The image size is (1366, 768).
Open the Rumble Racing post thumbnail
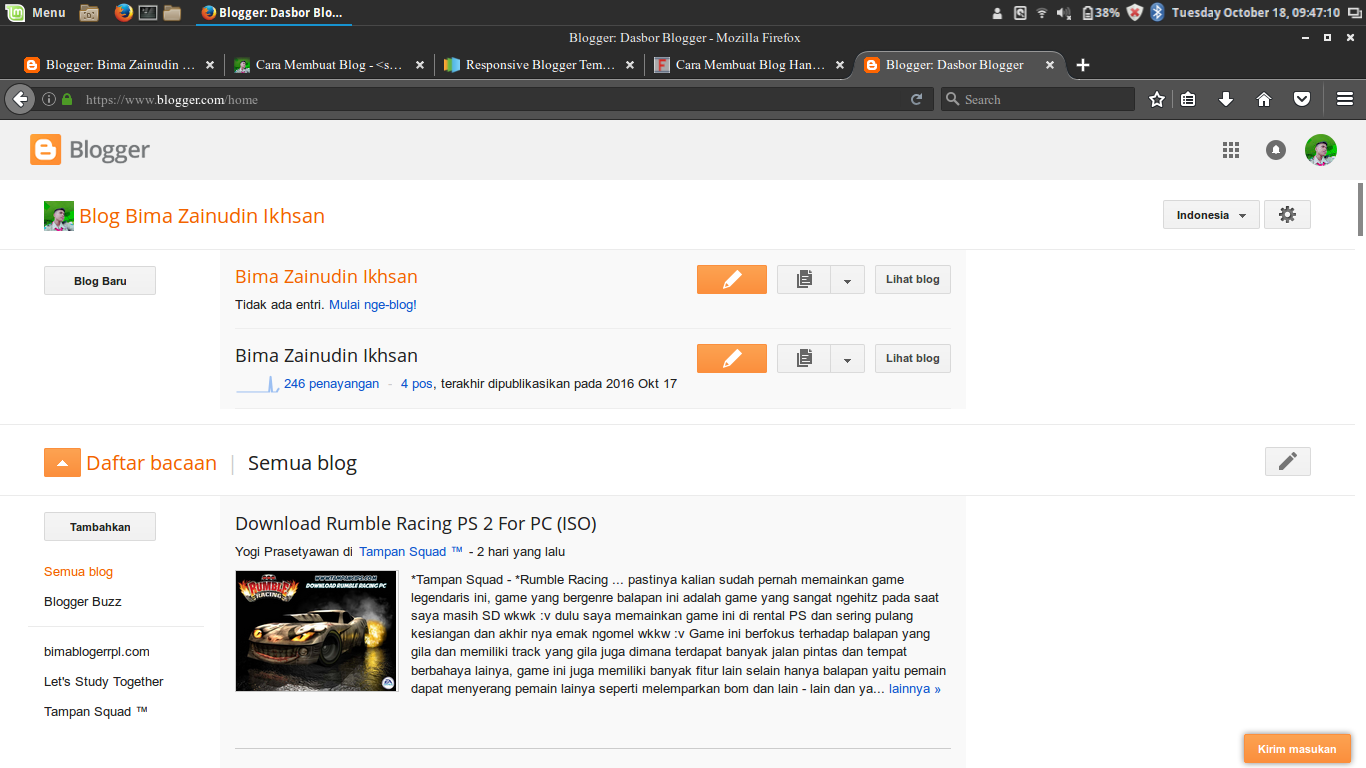click(x=316, y=631)
